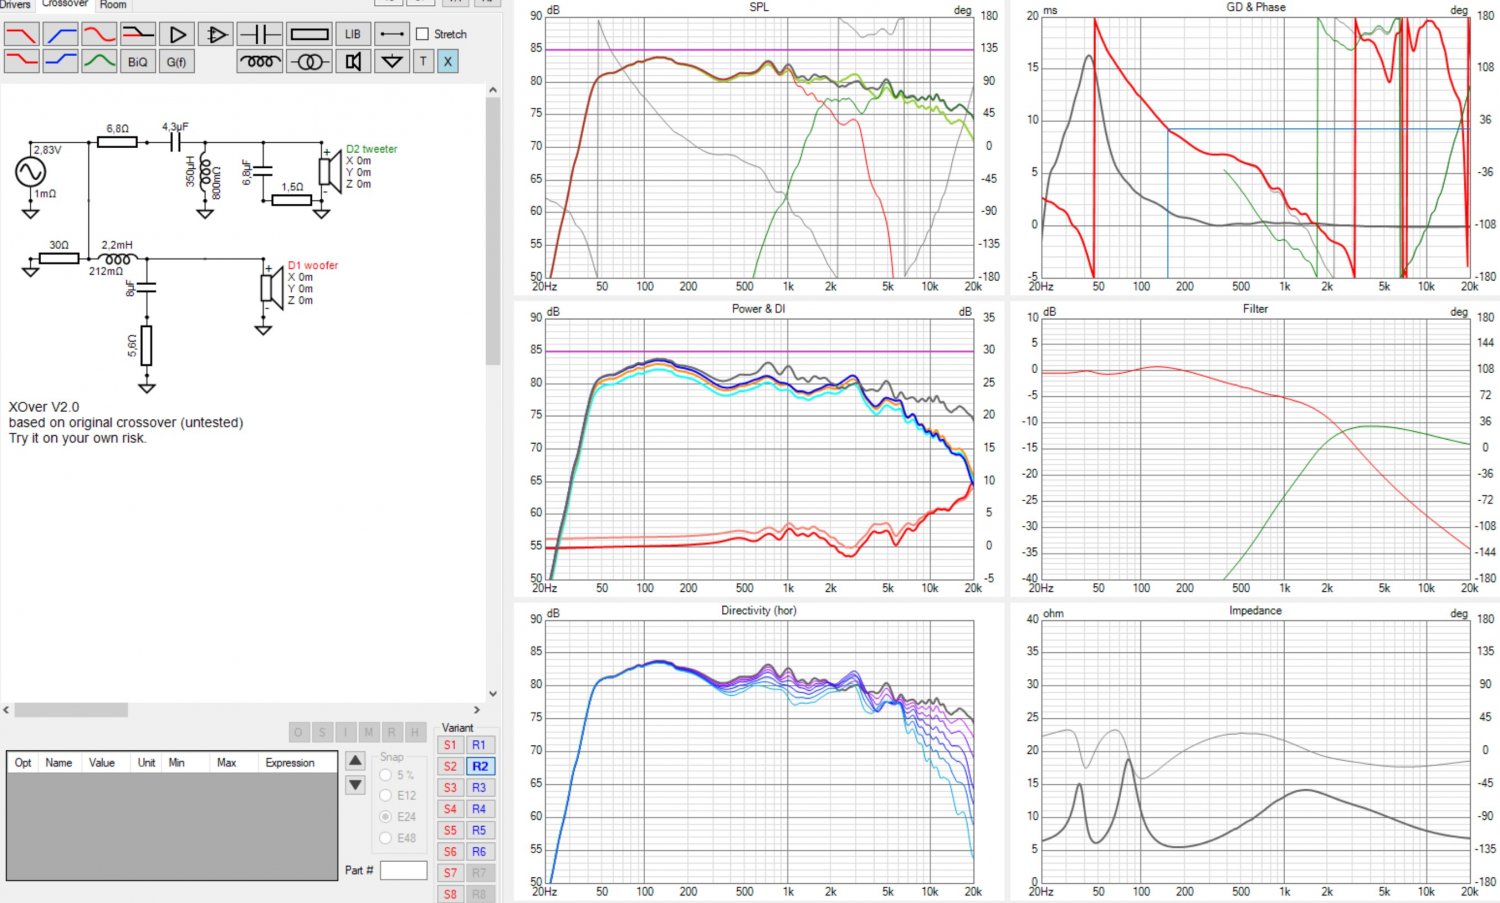Add an op-amp component
Image resolution: width=1500 pixels, height=903 pixels.
[x=215, y=34]
